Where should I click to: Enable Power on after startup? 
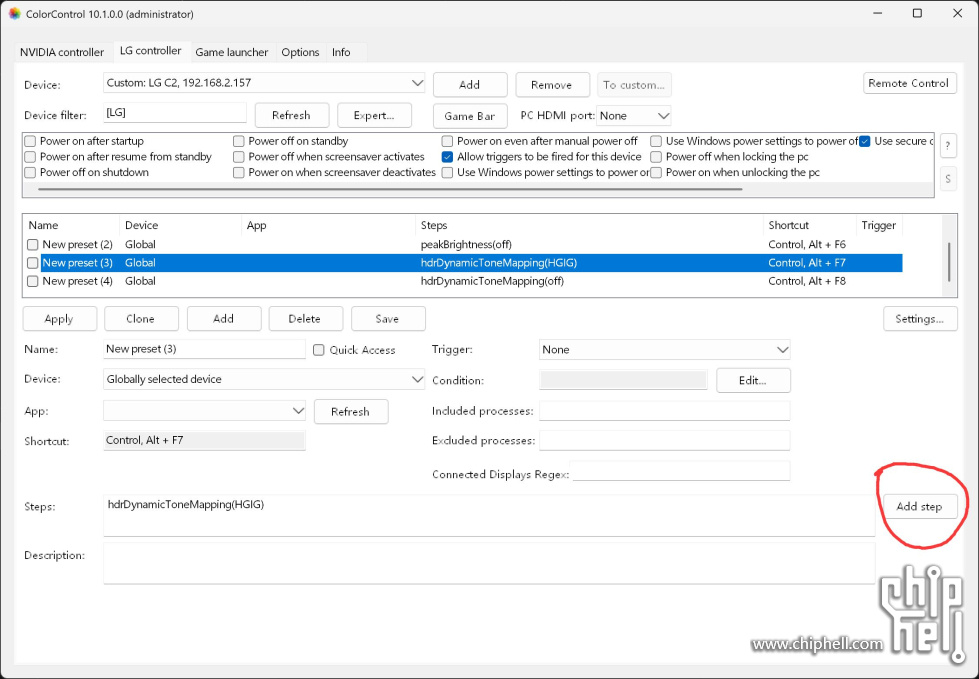point(30,141)
